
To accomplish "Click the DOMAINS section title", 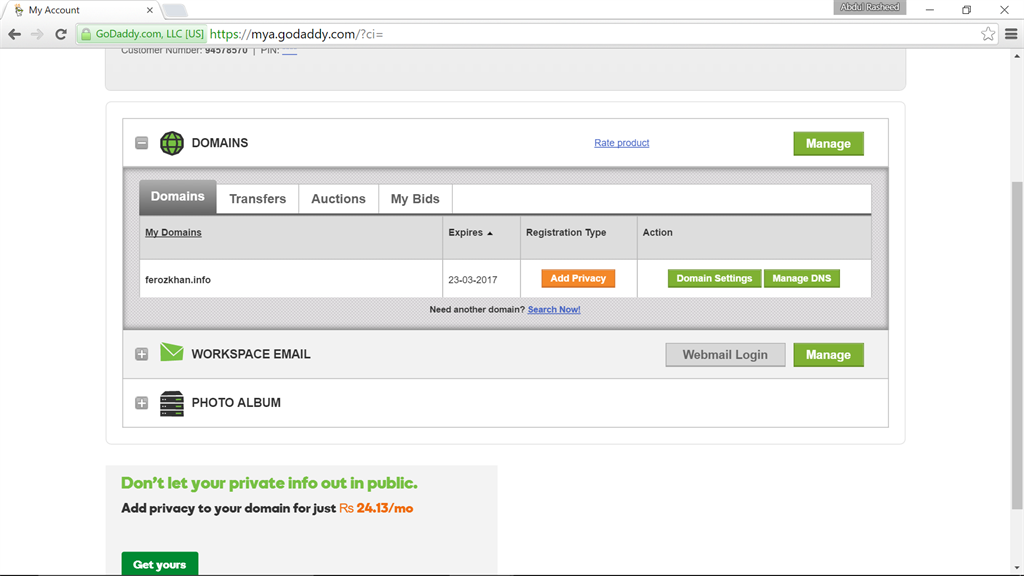I will [x=219, y=143].
